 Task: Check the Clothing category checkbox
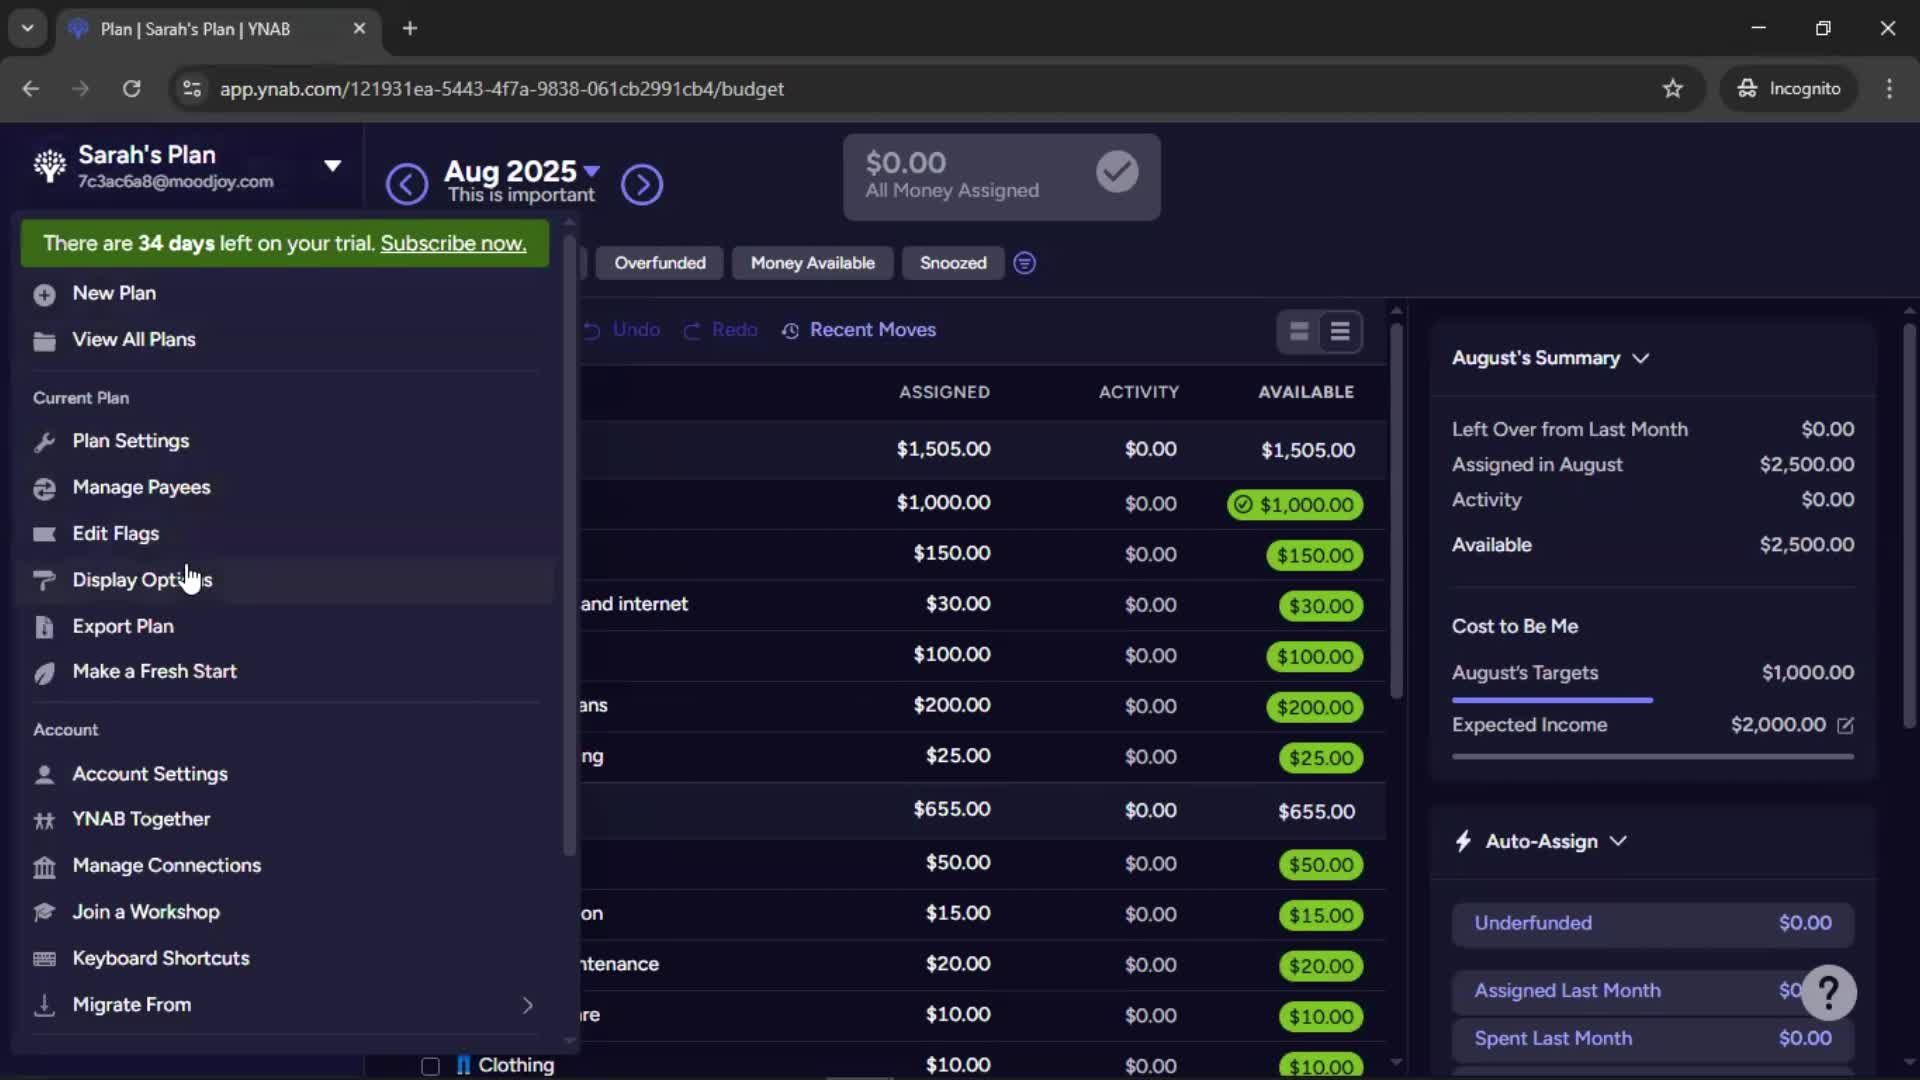tap(430, 1066)
